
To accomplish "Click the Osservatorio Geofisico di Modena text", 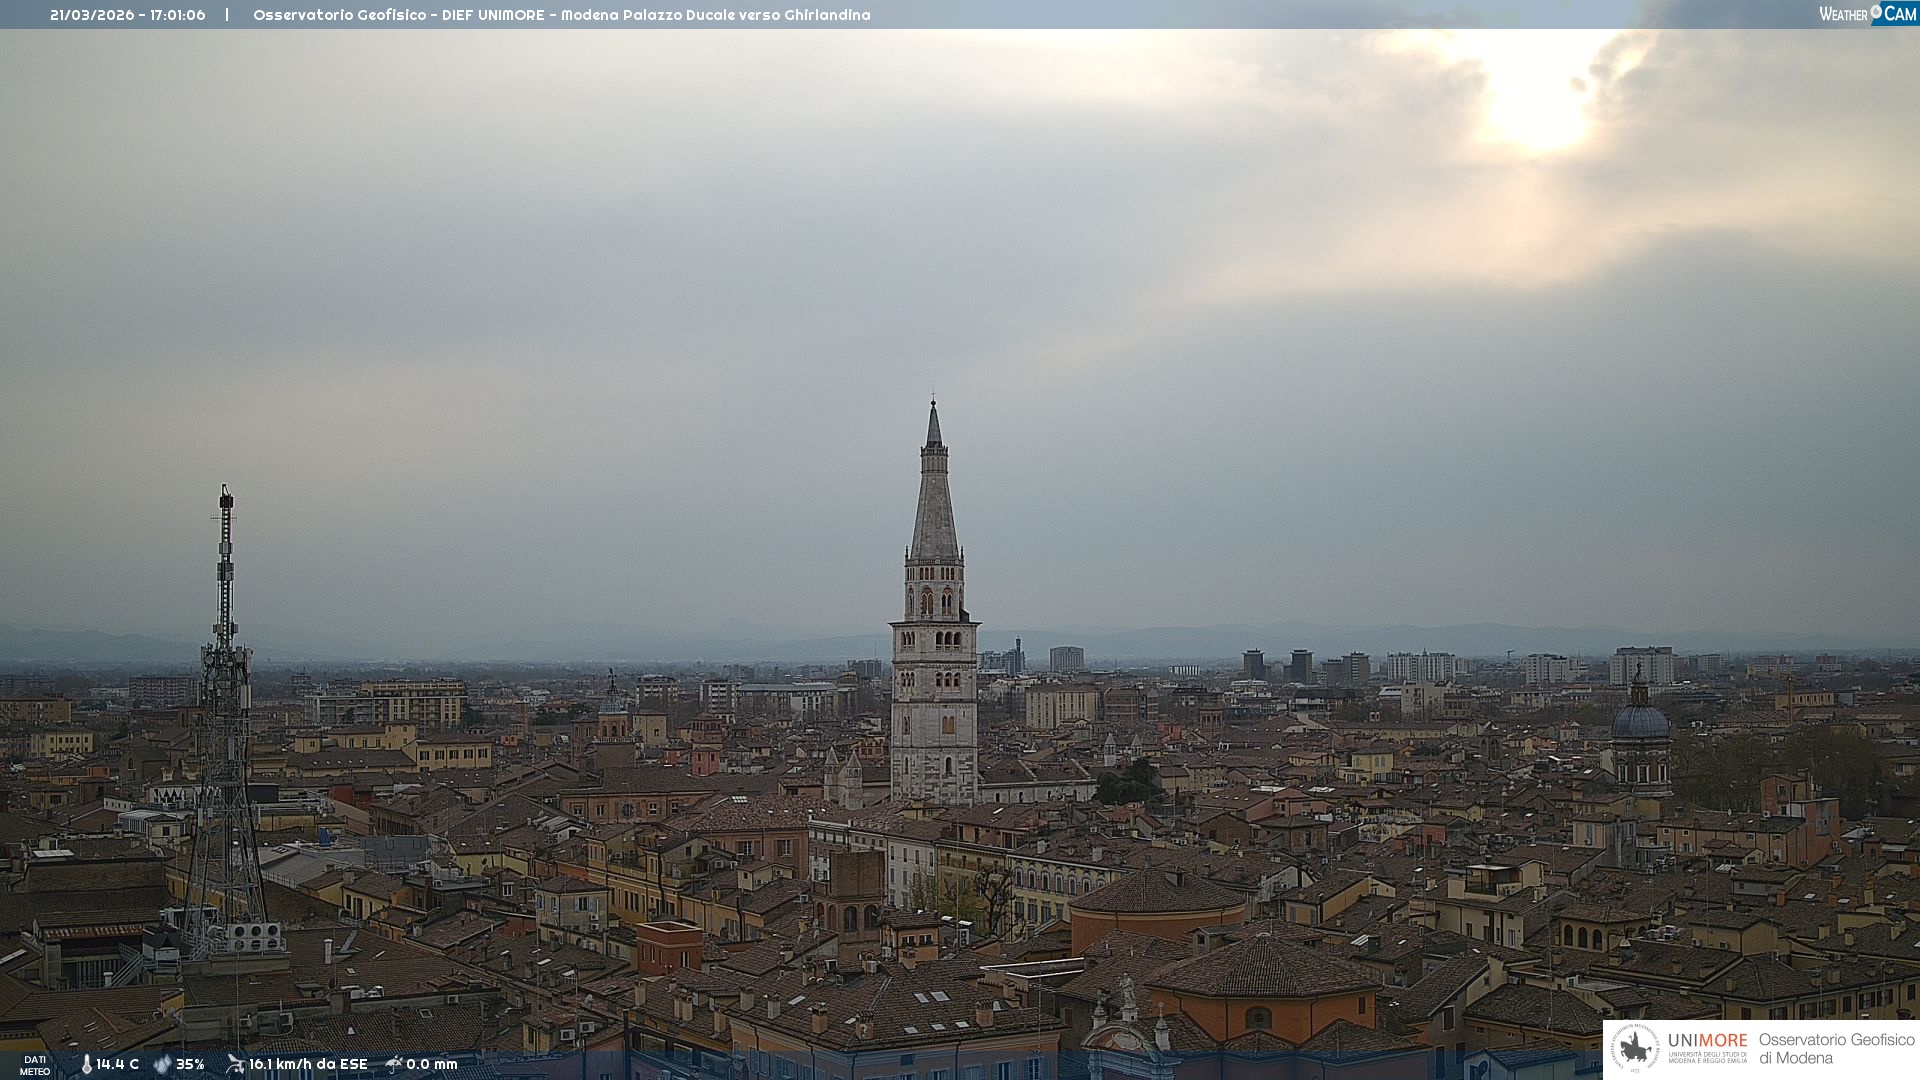I will (x=1836, y=1048).
